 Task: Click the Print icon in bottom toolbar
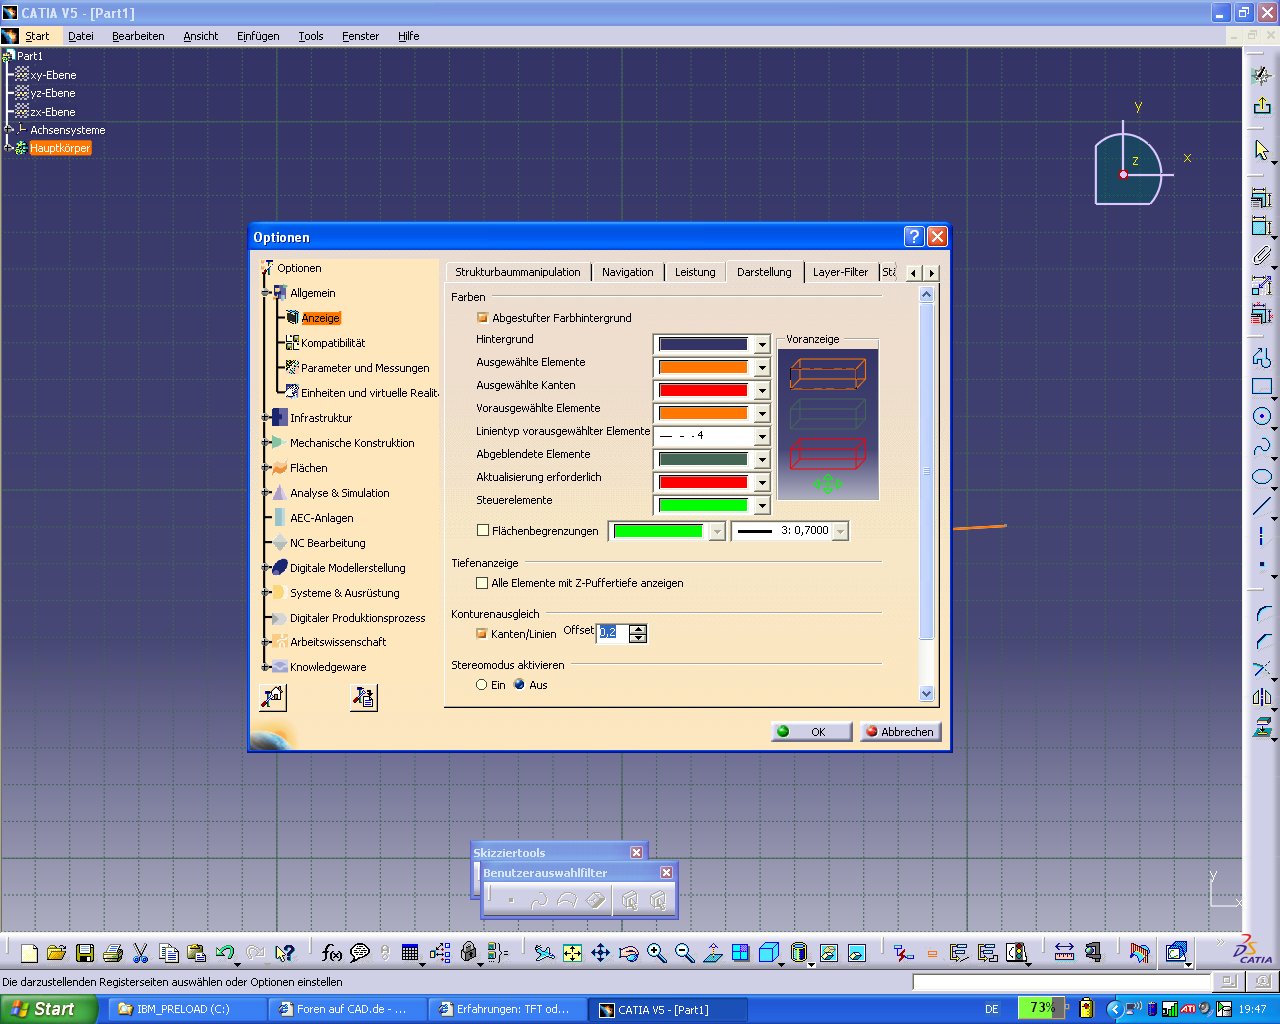point(113,953)
